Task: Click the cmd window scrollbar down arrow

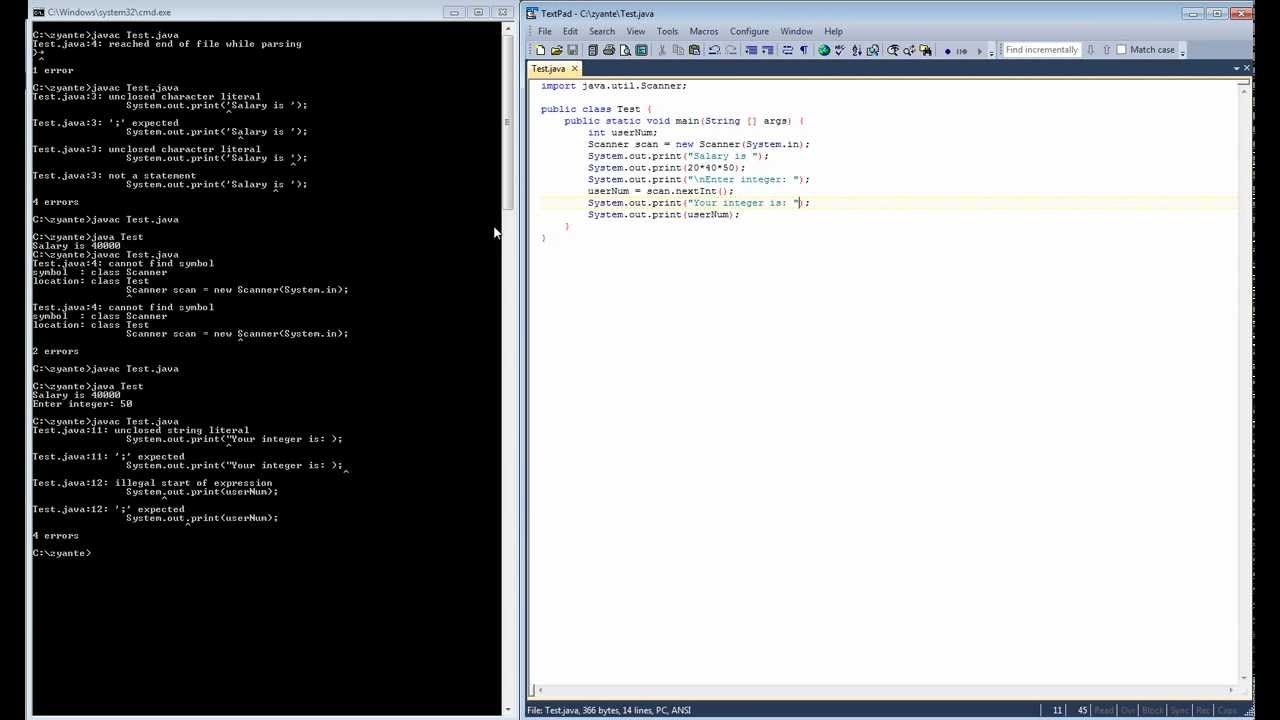Action: pyautogui.click(x=507, y=710)
